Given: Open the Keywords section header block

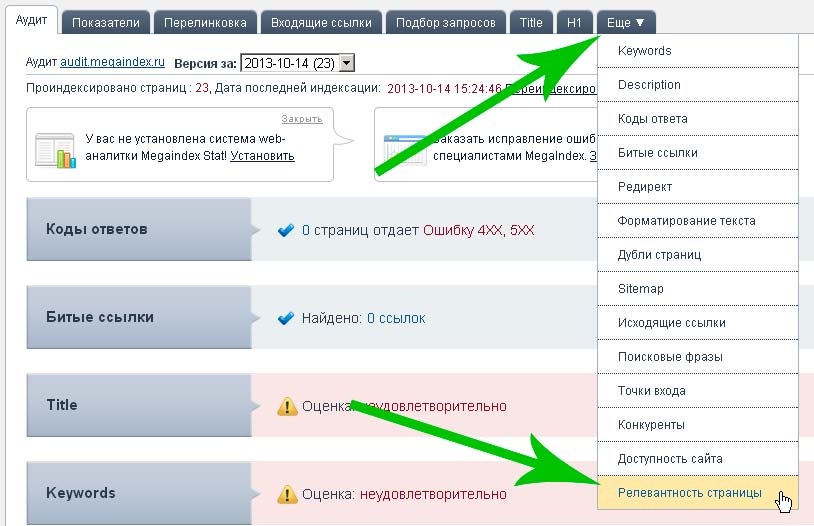Looking at the screenshot, I should (x=139, y=493).
